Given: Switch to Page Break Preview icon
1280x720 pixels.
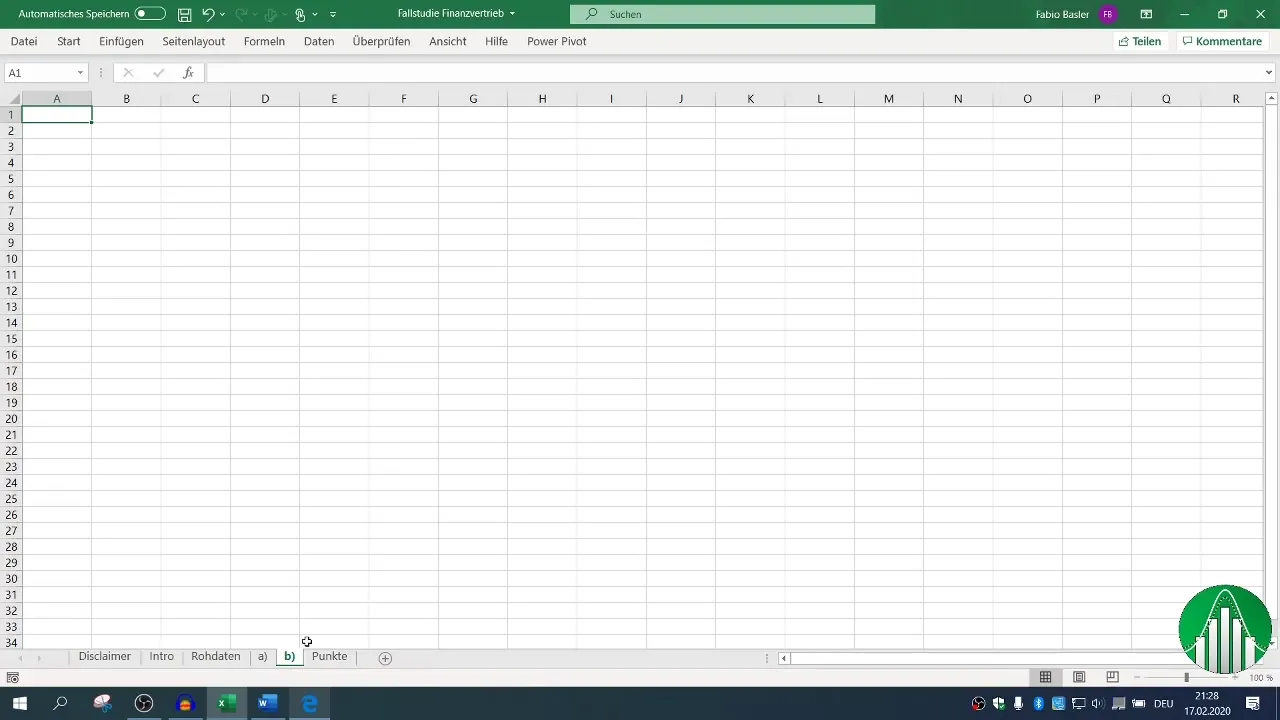Looking at the screenshot, I should pyautogui.click(x=1112, y=677).
